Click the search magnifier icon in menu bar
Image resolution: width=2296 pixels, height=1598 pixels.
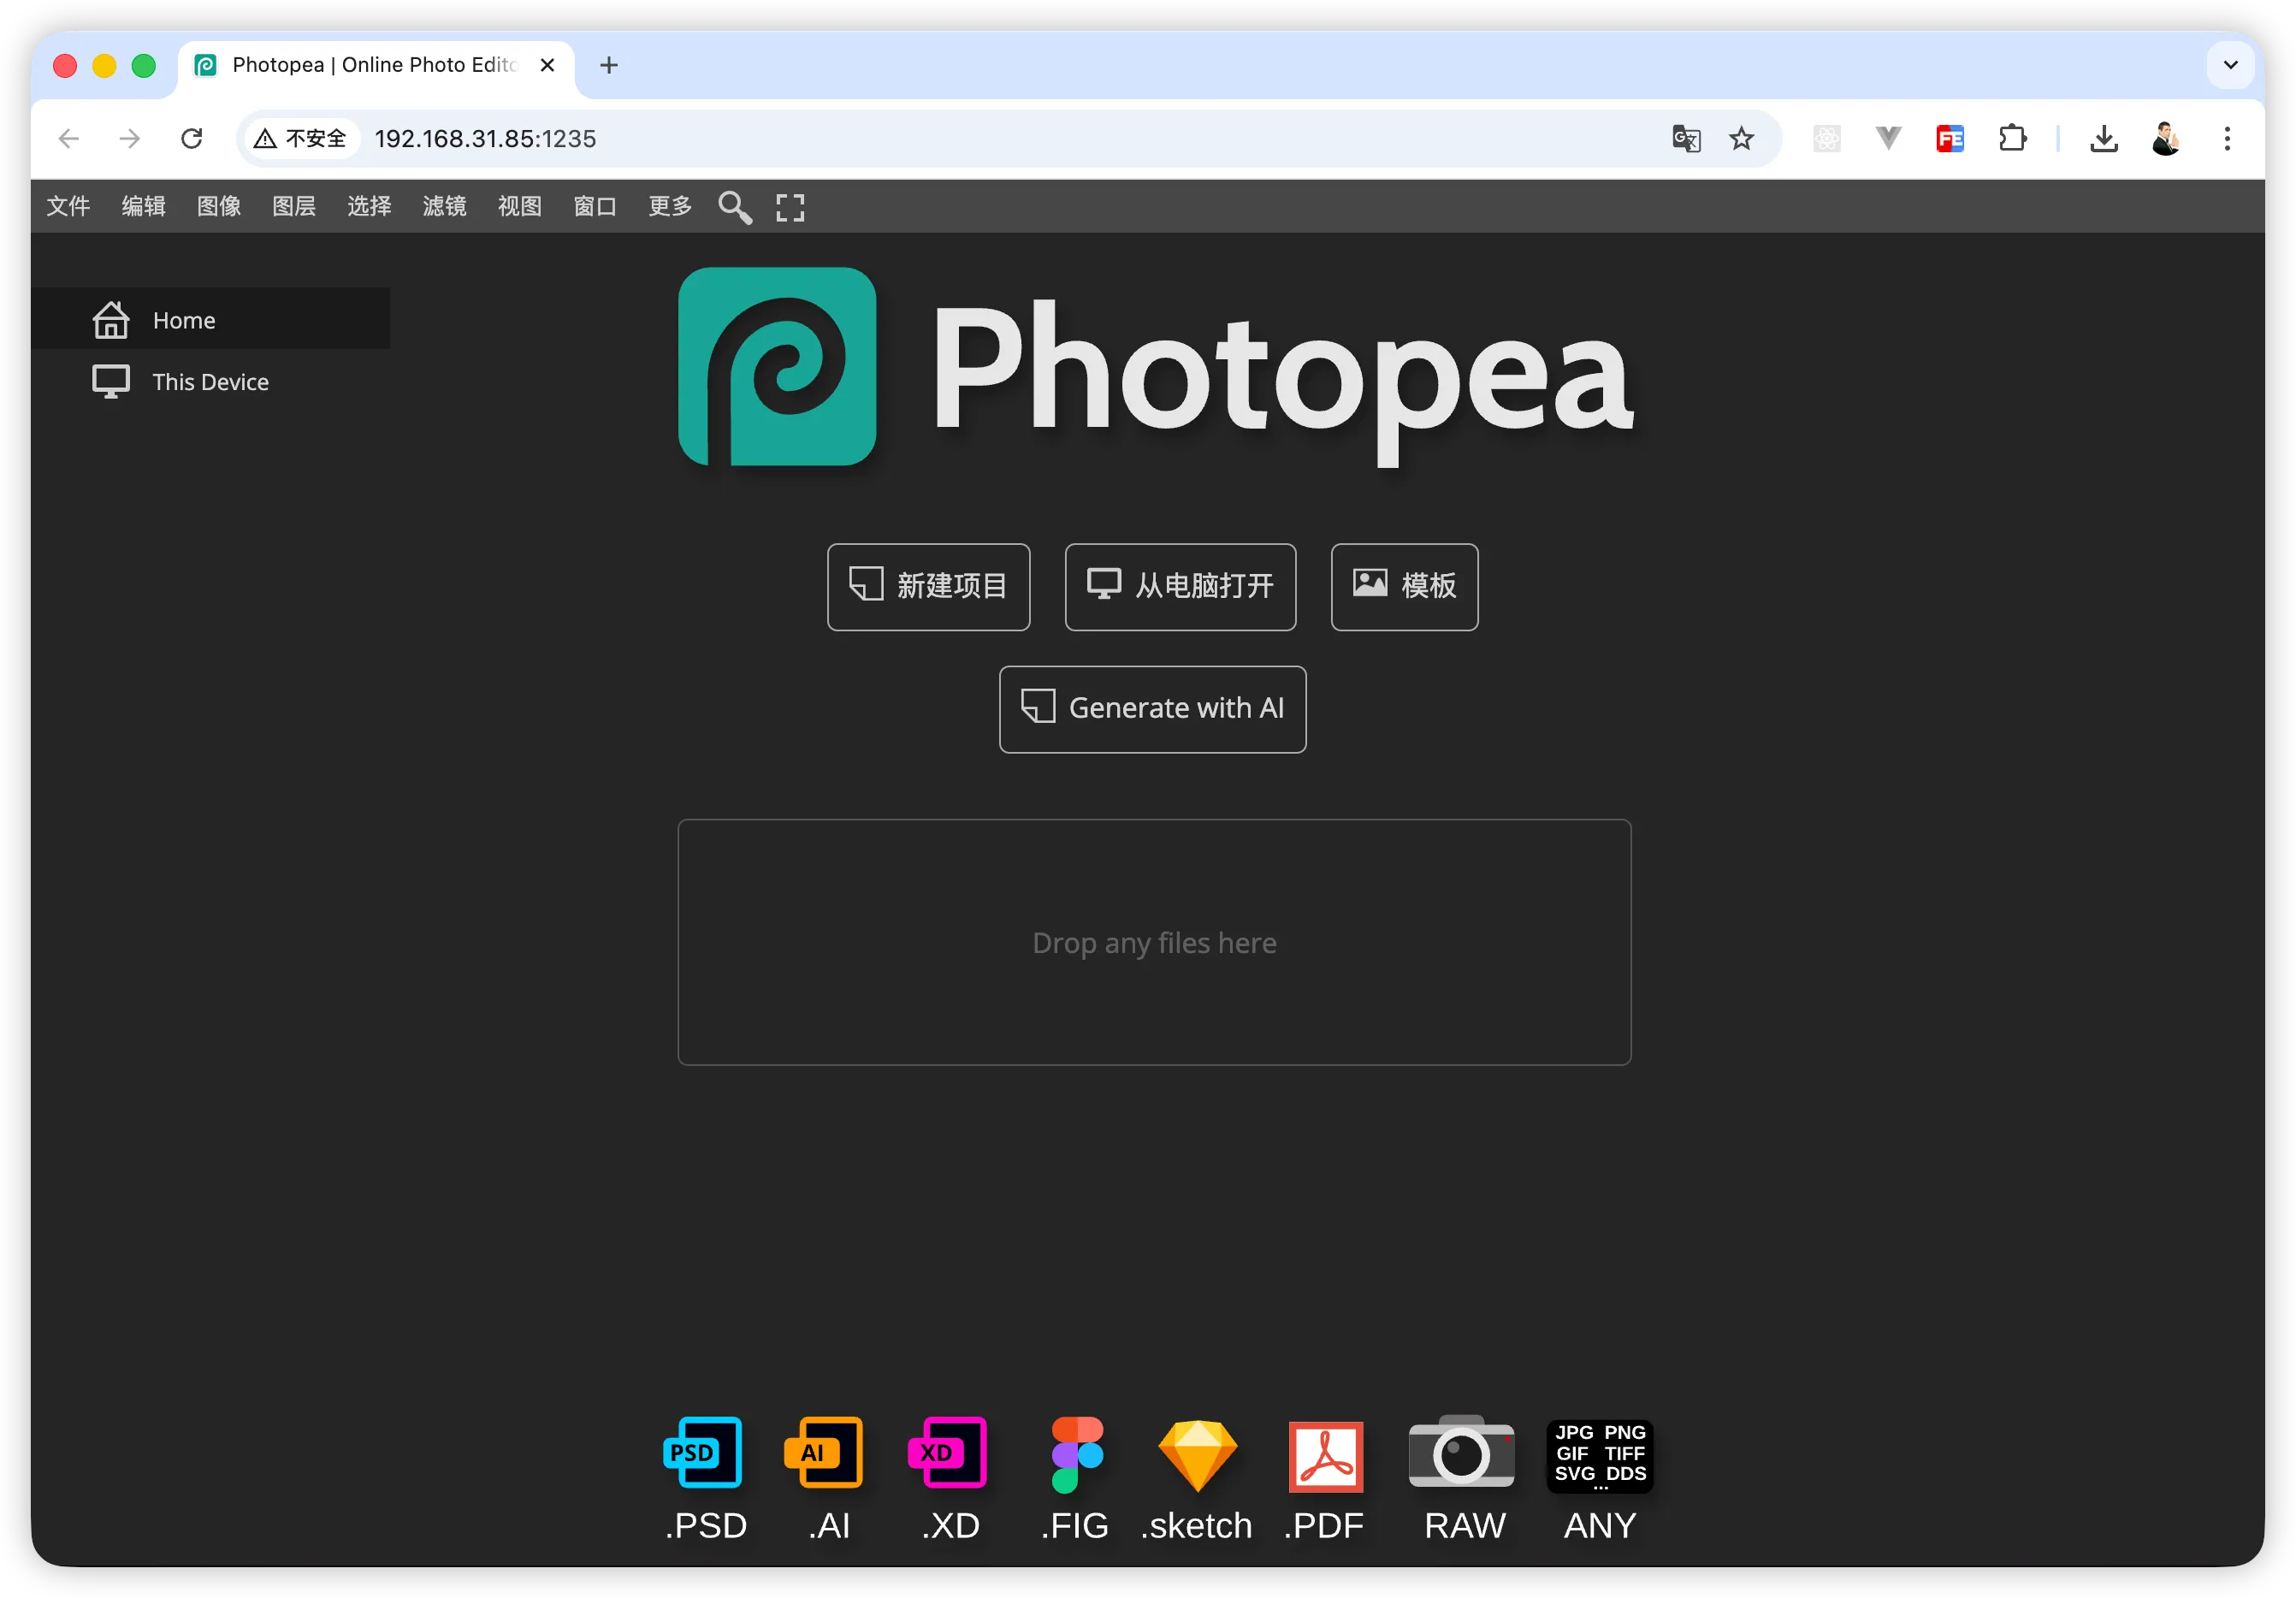pos(735,207)
